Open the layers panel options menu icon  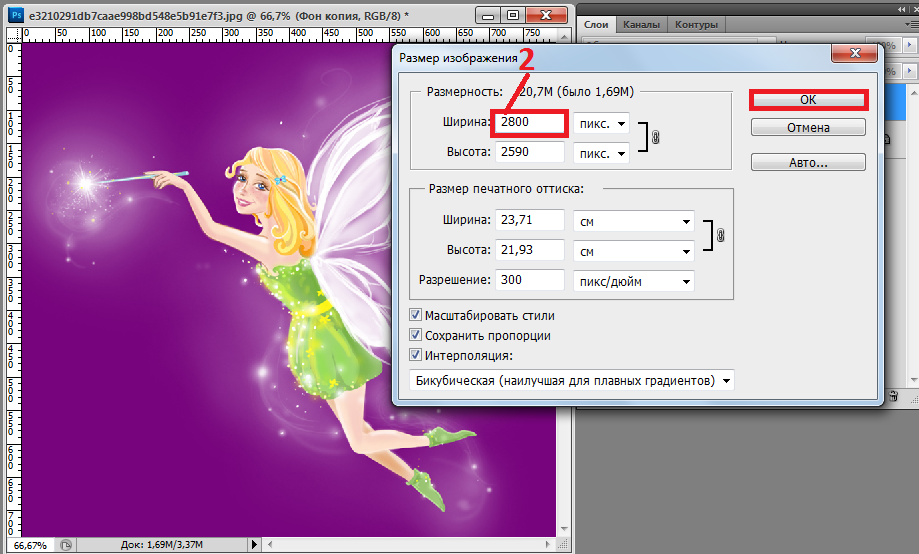pos(910,25)
